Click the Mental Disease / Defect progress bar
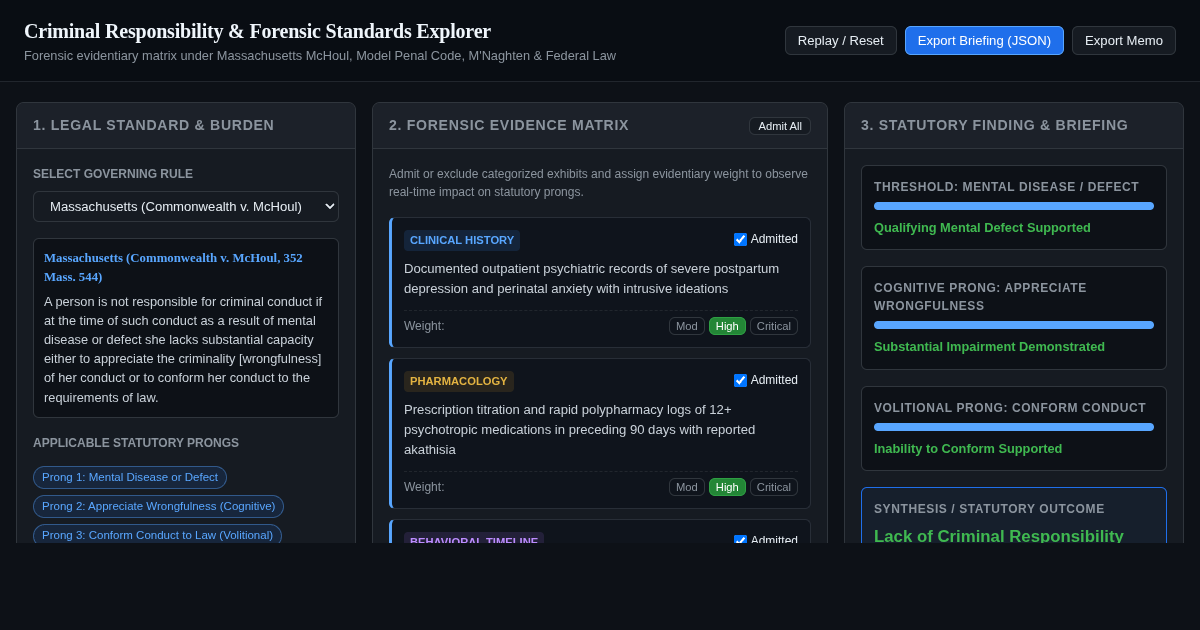 pos(1014,206)
